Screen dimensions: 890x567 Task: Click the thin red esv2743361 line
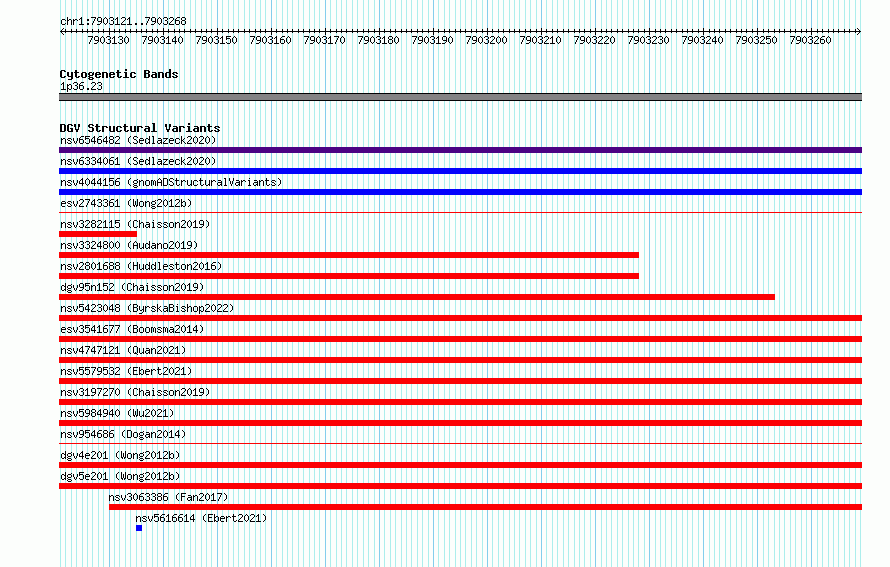(460, 212)
